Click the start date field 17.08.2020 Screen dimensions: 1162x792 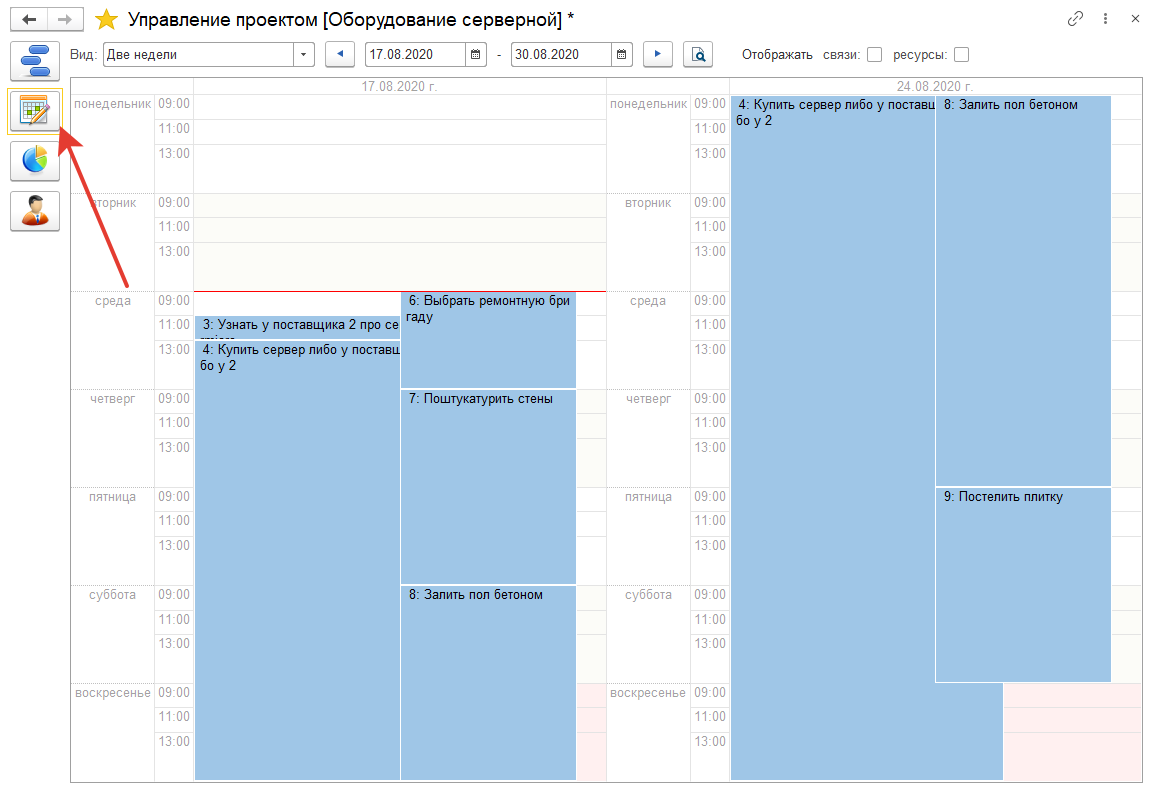pos(414,55)
